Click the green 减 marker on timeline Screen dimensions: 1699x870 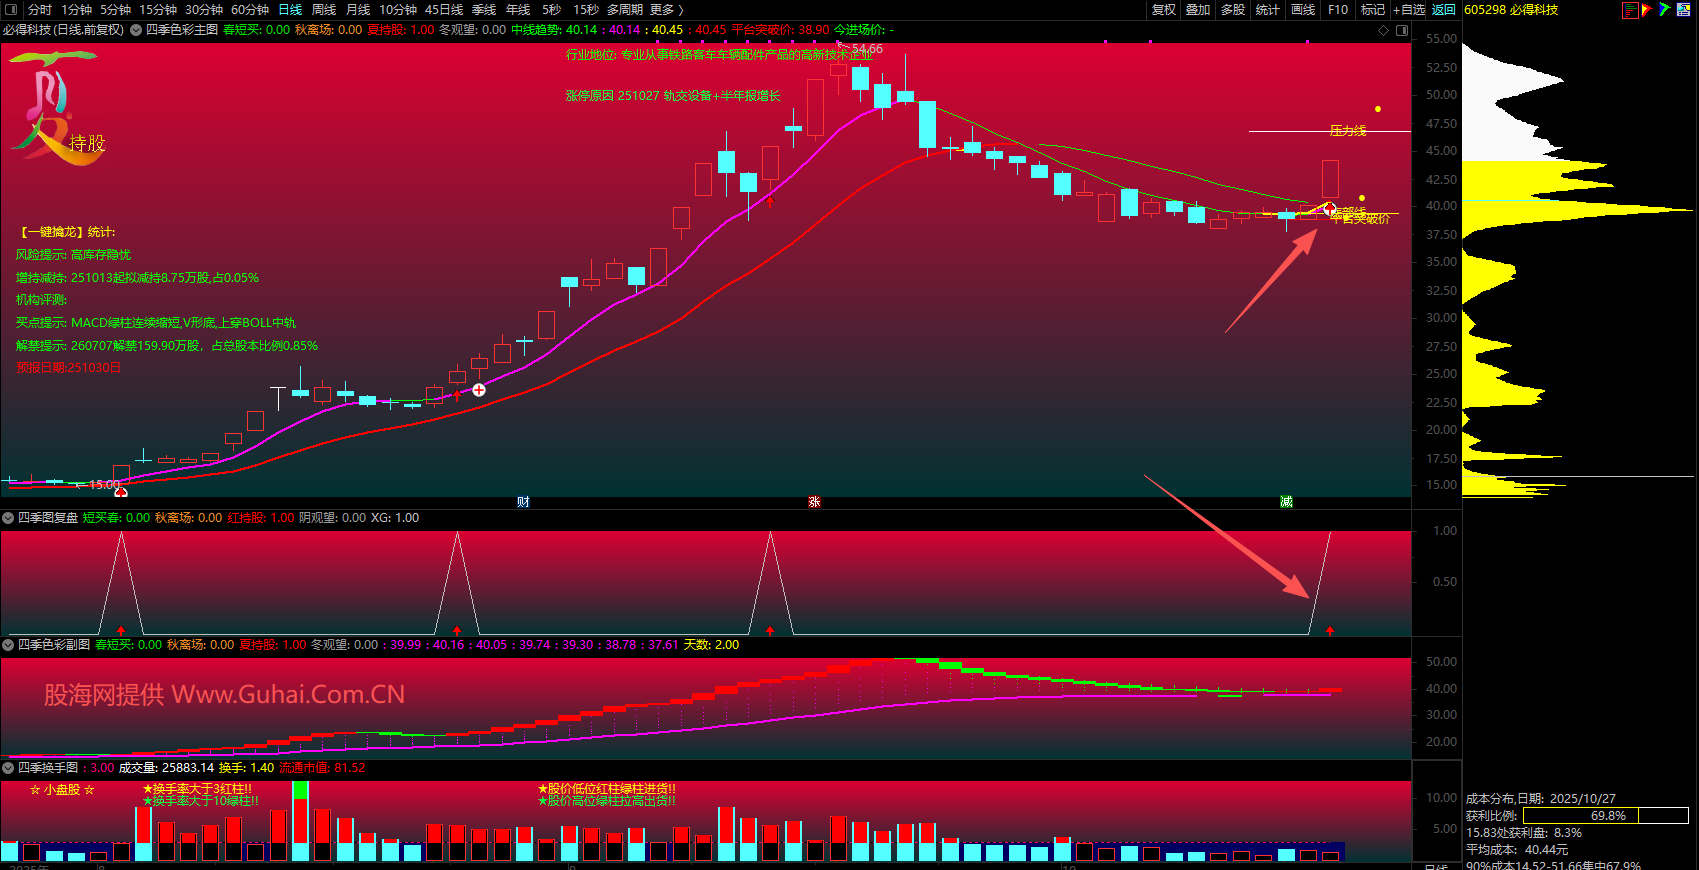click(x=1286, y=502)
